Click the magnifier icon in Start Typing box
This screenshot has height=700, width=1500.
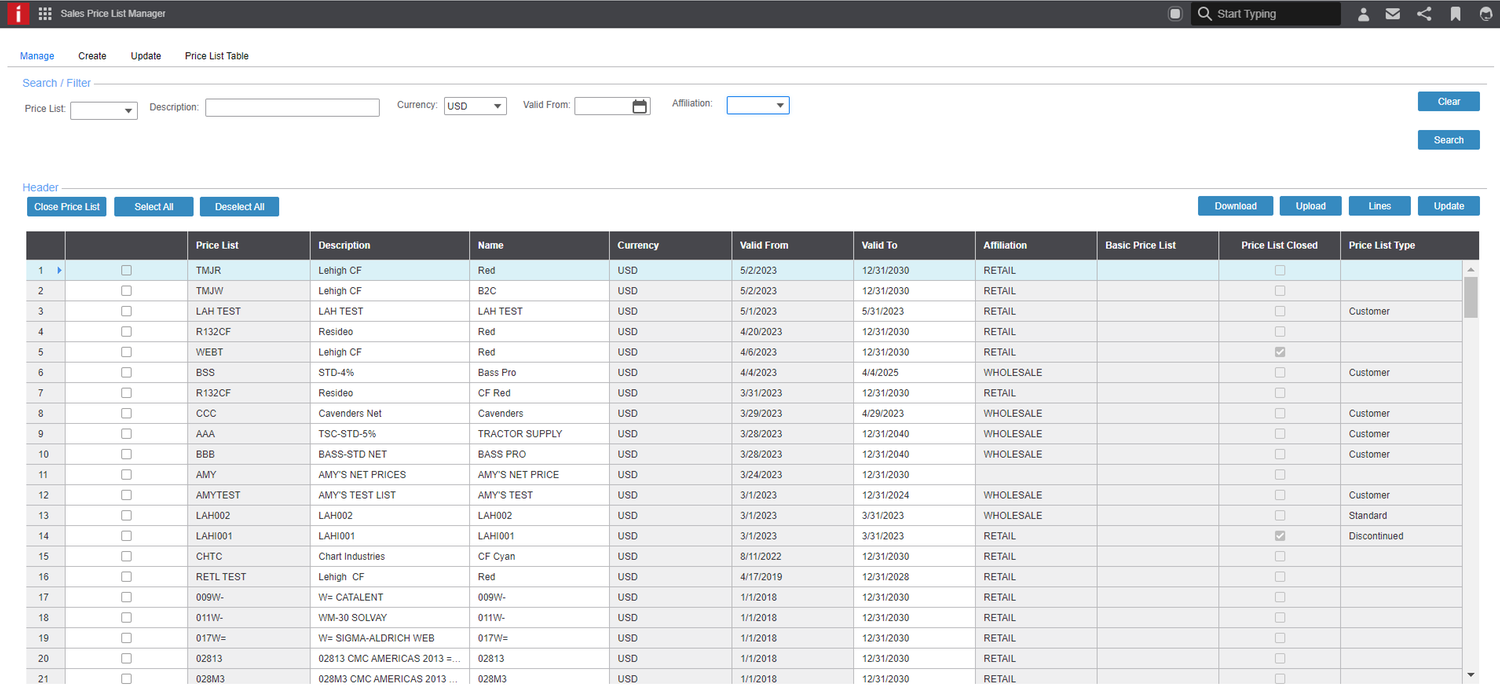(1204, 14)
